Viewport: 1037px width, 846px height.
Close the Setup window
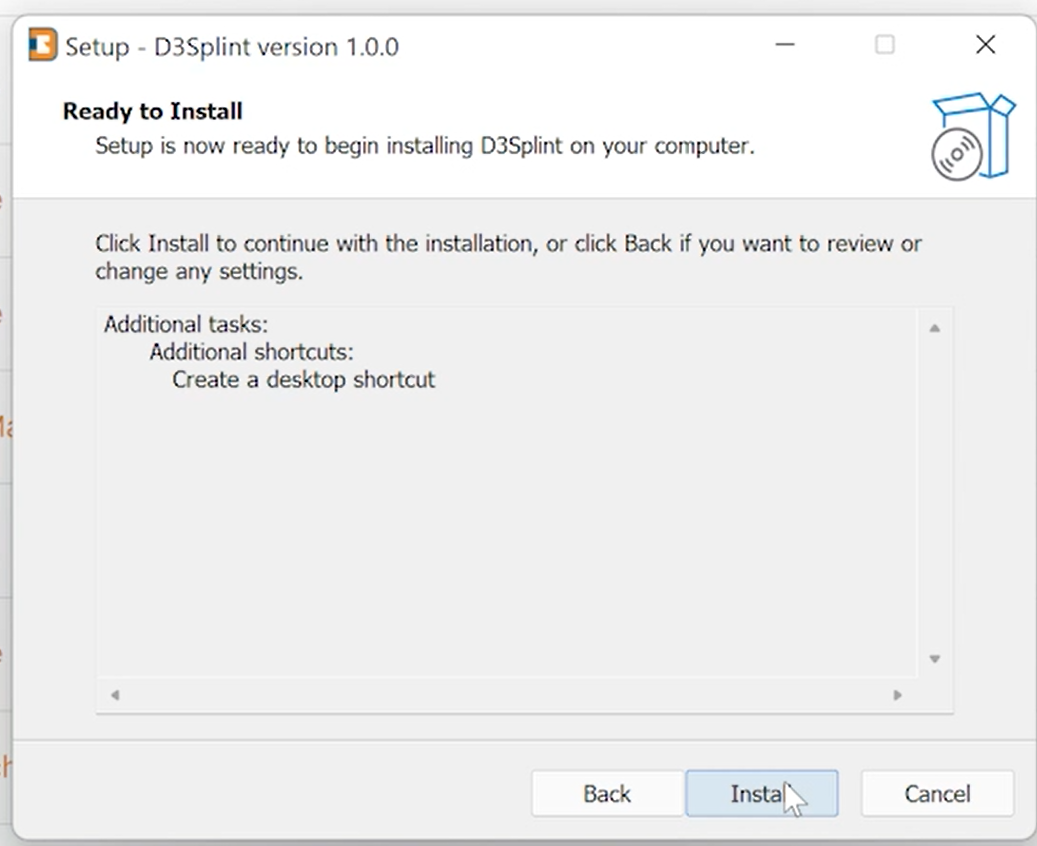(985, 44)
